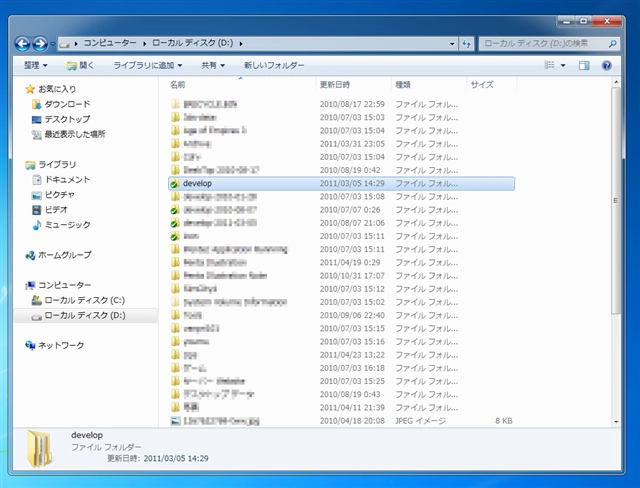Click JPEG file icon dated 2010/04/18 20:08

[175, 421]
